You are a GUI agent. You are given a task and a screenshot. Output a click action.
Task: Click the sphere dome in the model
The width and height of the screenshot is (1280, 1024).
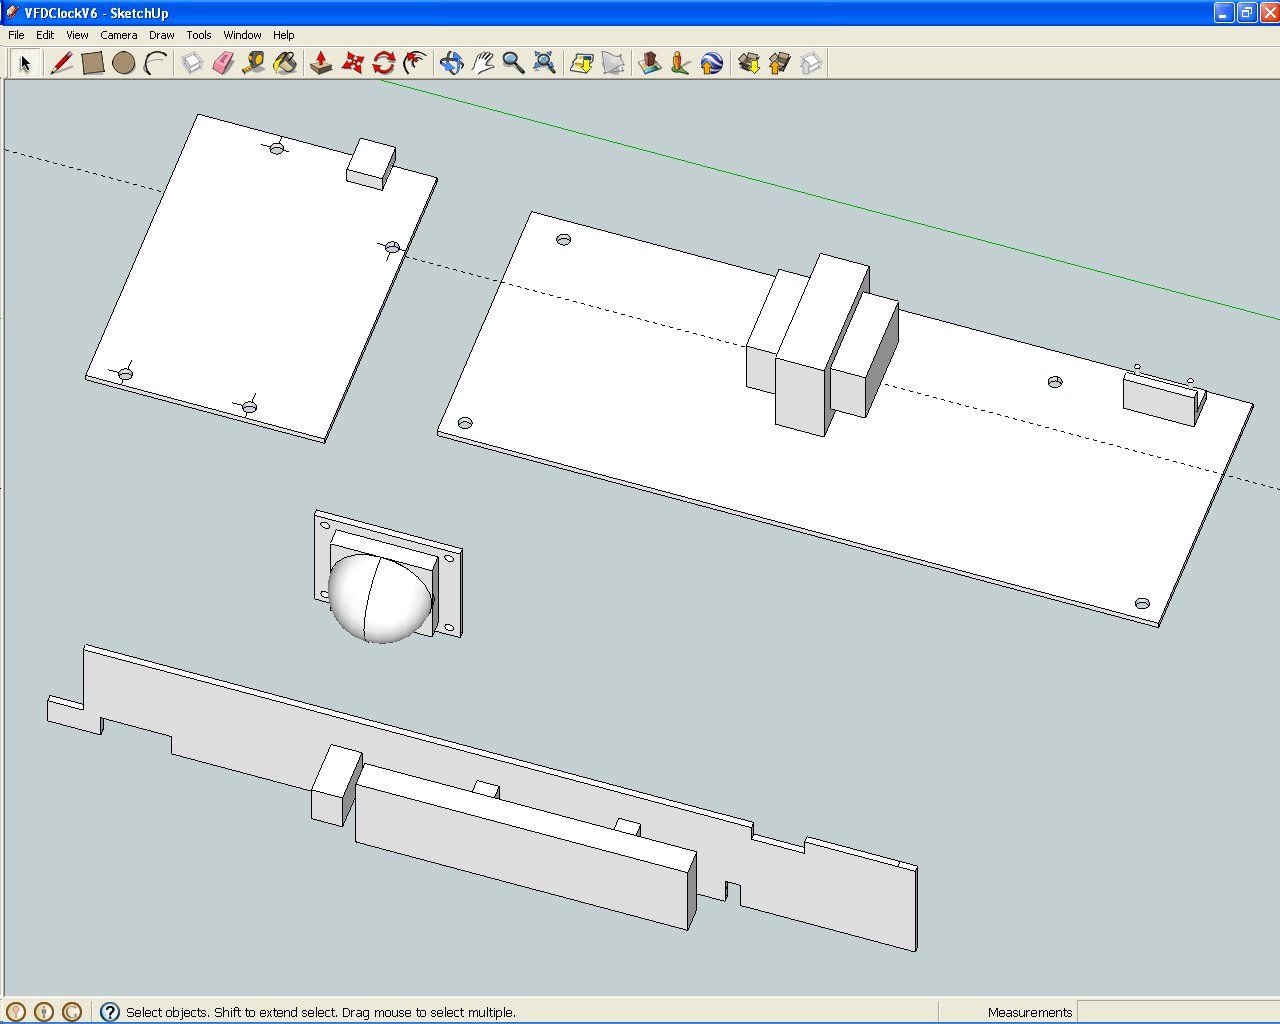point(380,598)
